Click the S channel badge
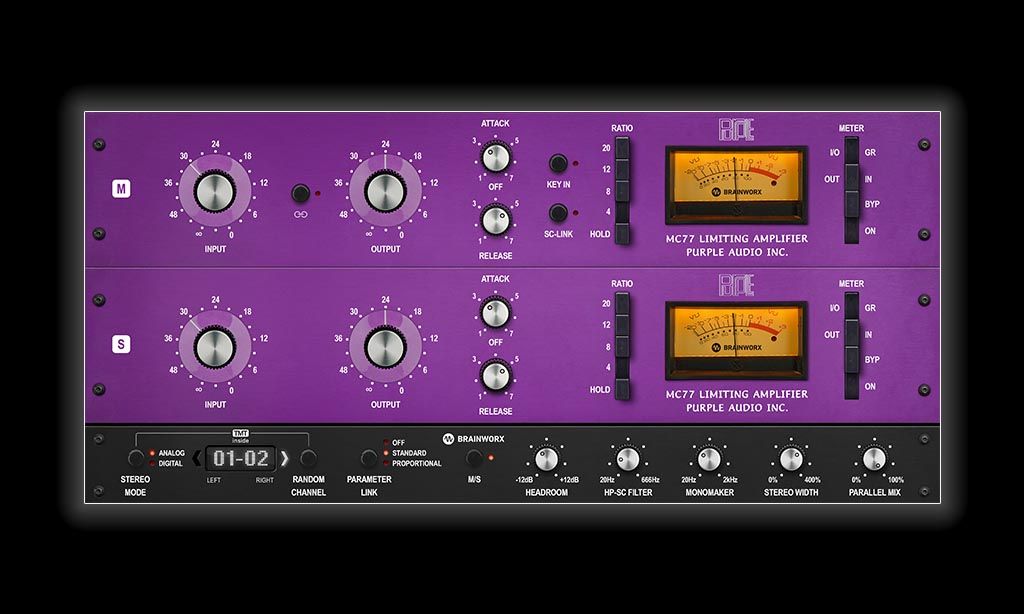The image size is (1024, 614). (x=121, y=344)
